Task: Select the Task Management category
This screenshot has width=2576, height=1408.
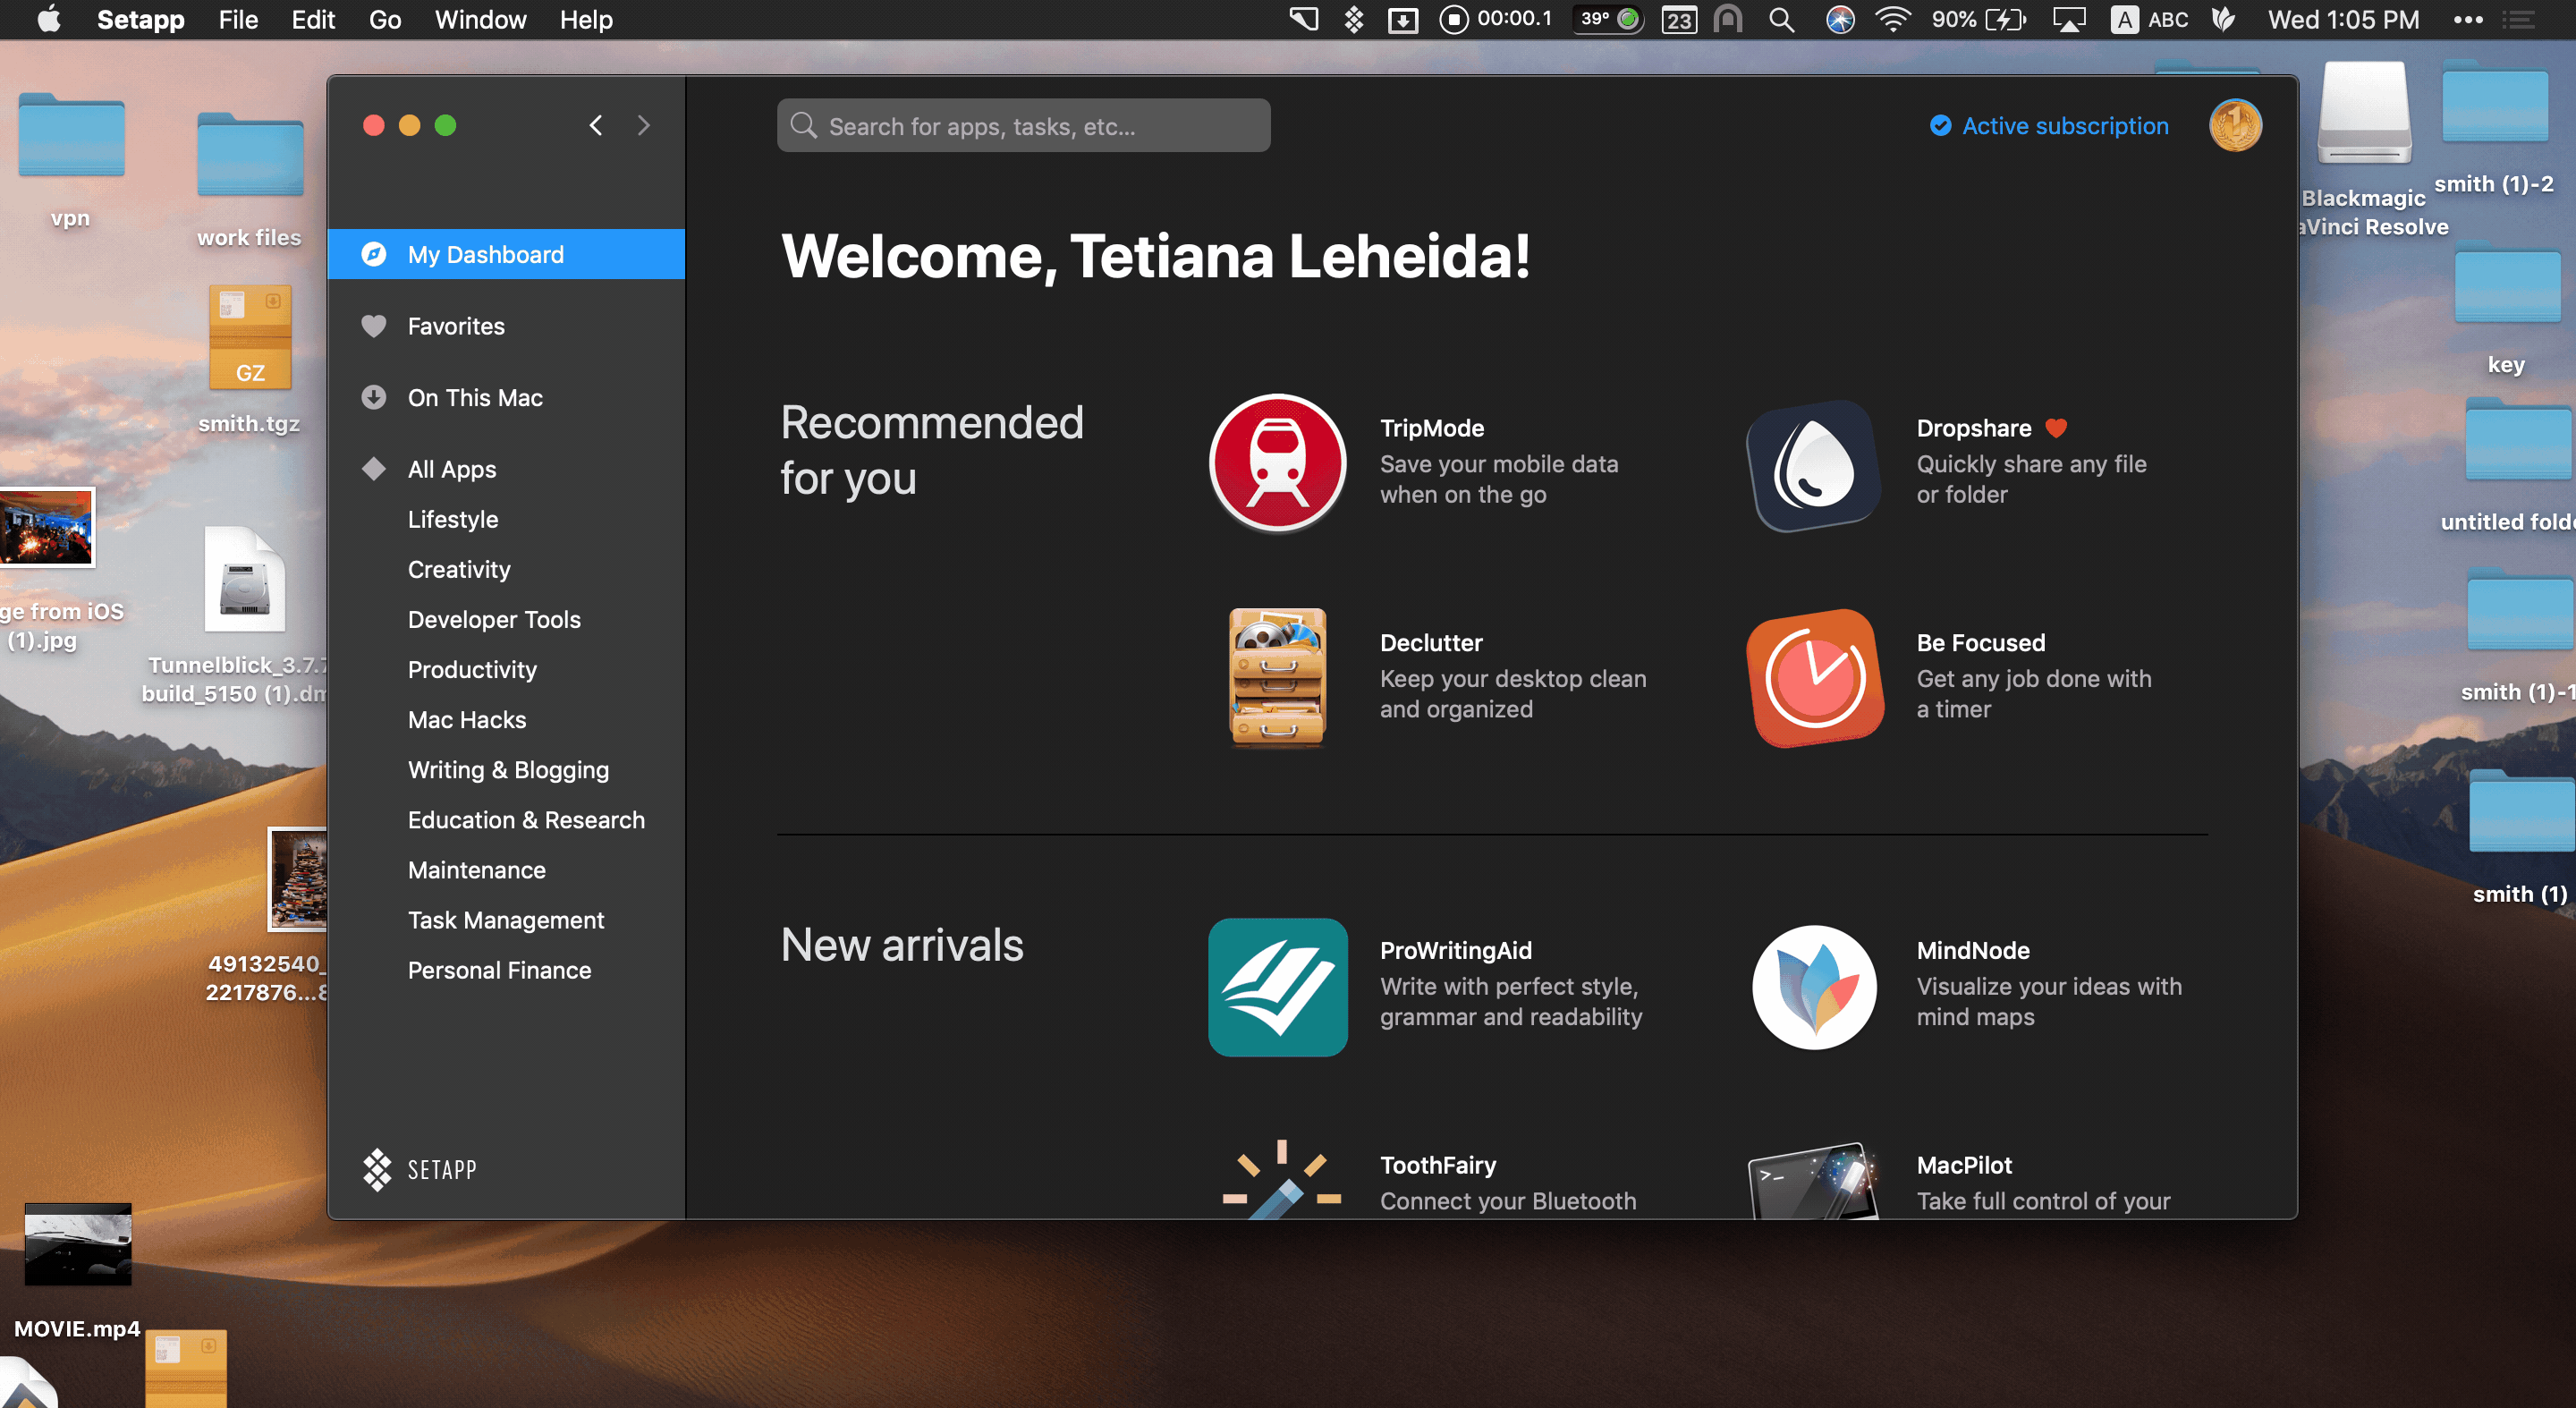Action: click(x=506, y=919)
